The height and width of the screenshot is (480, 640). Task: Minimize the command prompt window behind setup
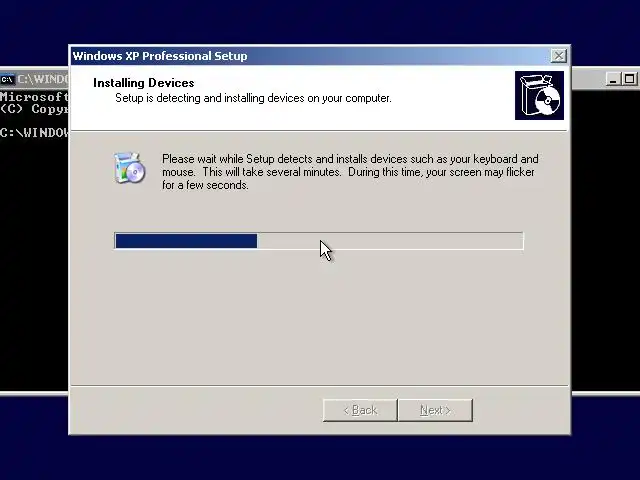(613, 79)
